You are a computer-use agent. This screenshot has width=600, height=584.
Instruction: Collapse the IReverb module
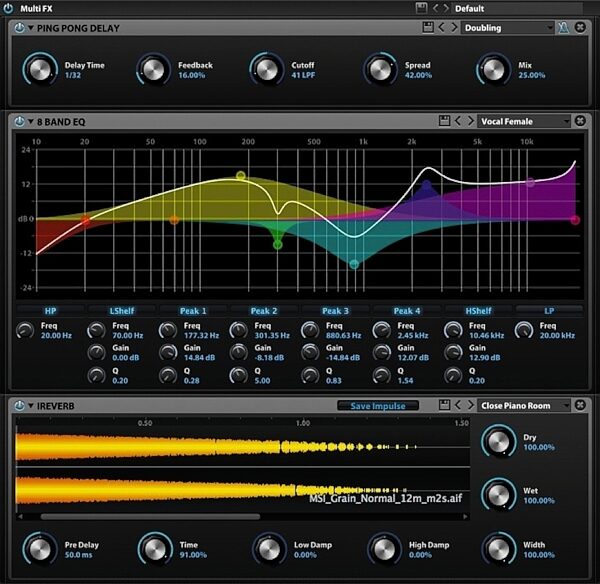pyautogui.click(x=31, y=406)
